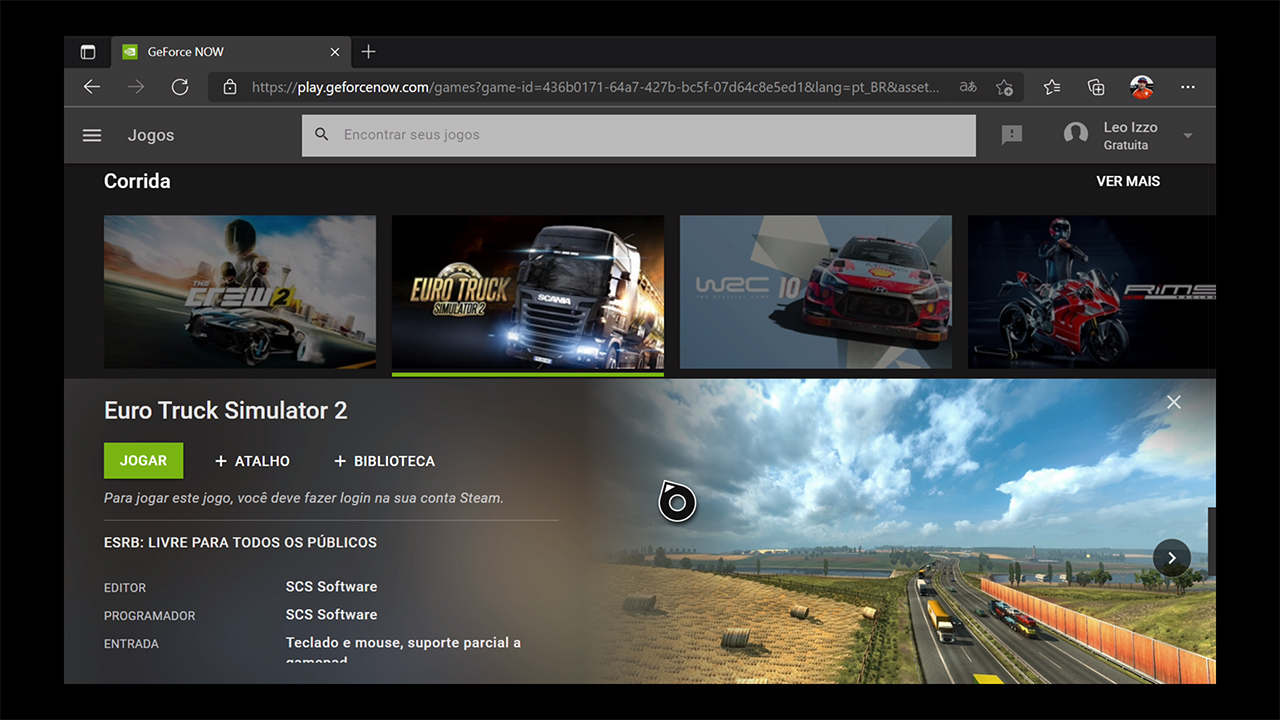Click the green JOGAR button
Screen dimensions: 1280x720
(x=144, y=461)
